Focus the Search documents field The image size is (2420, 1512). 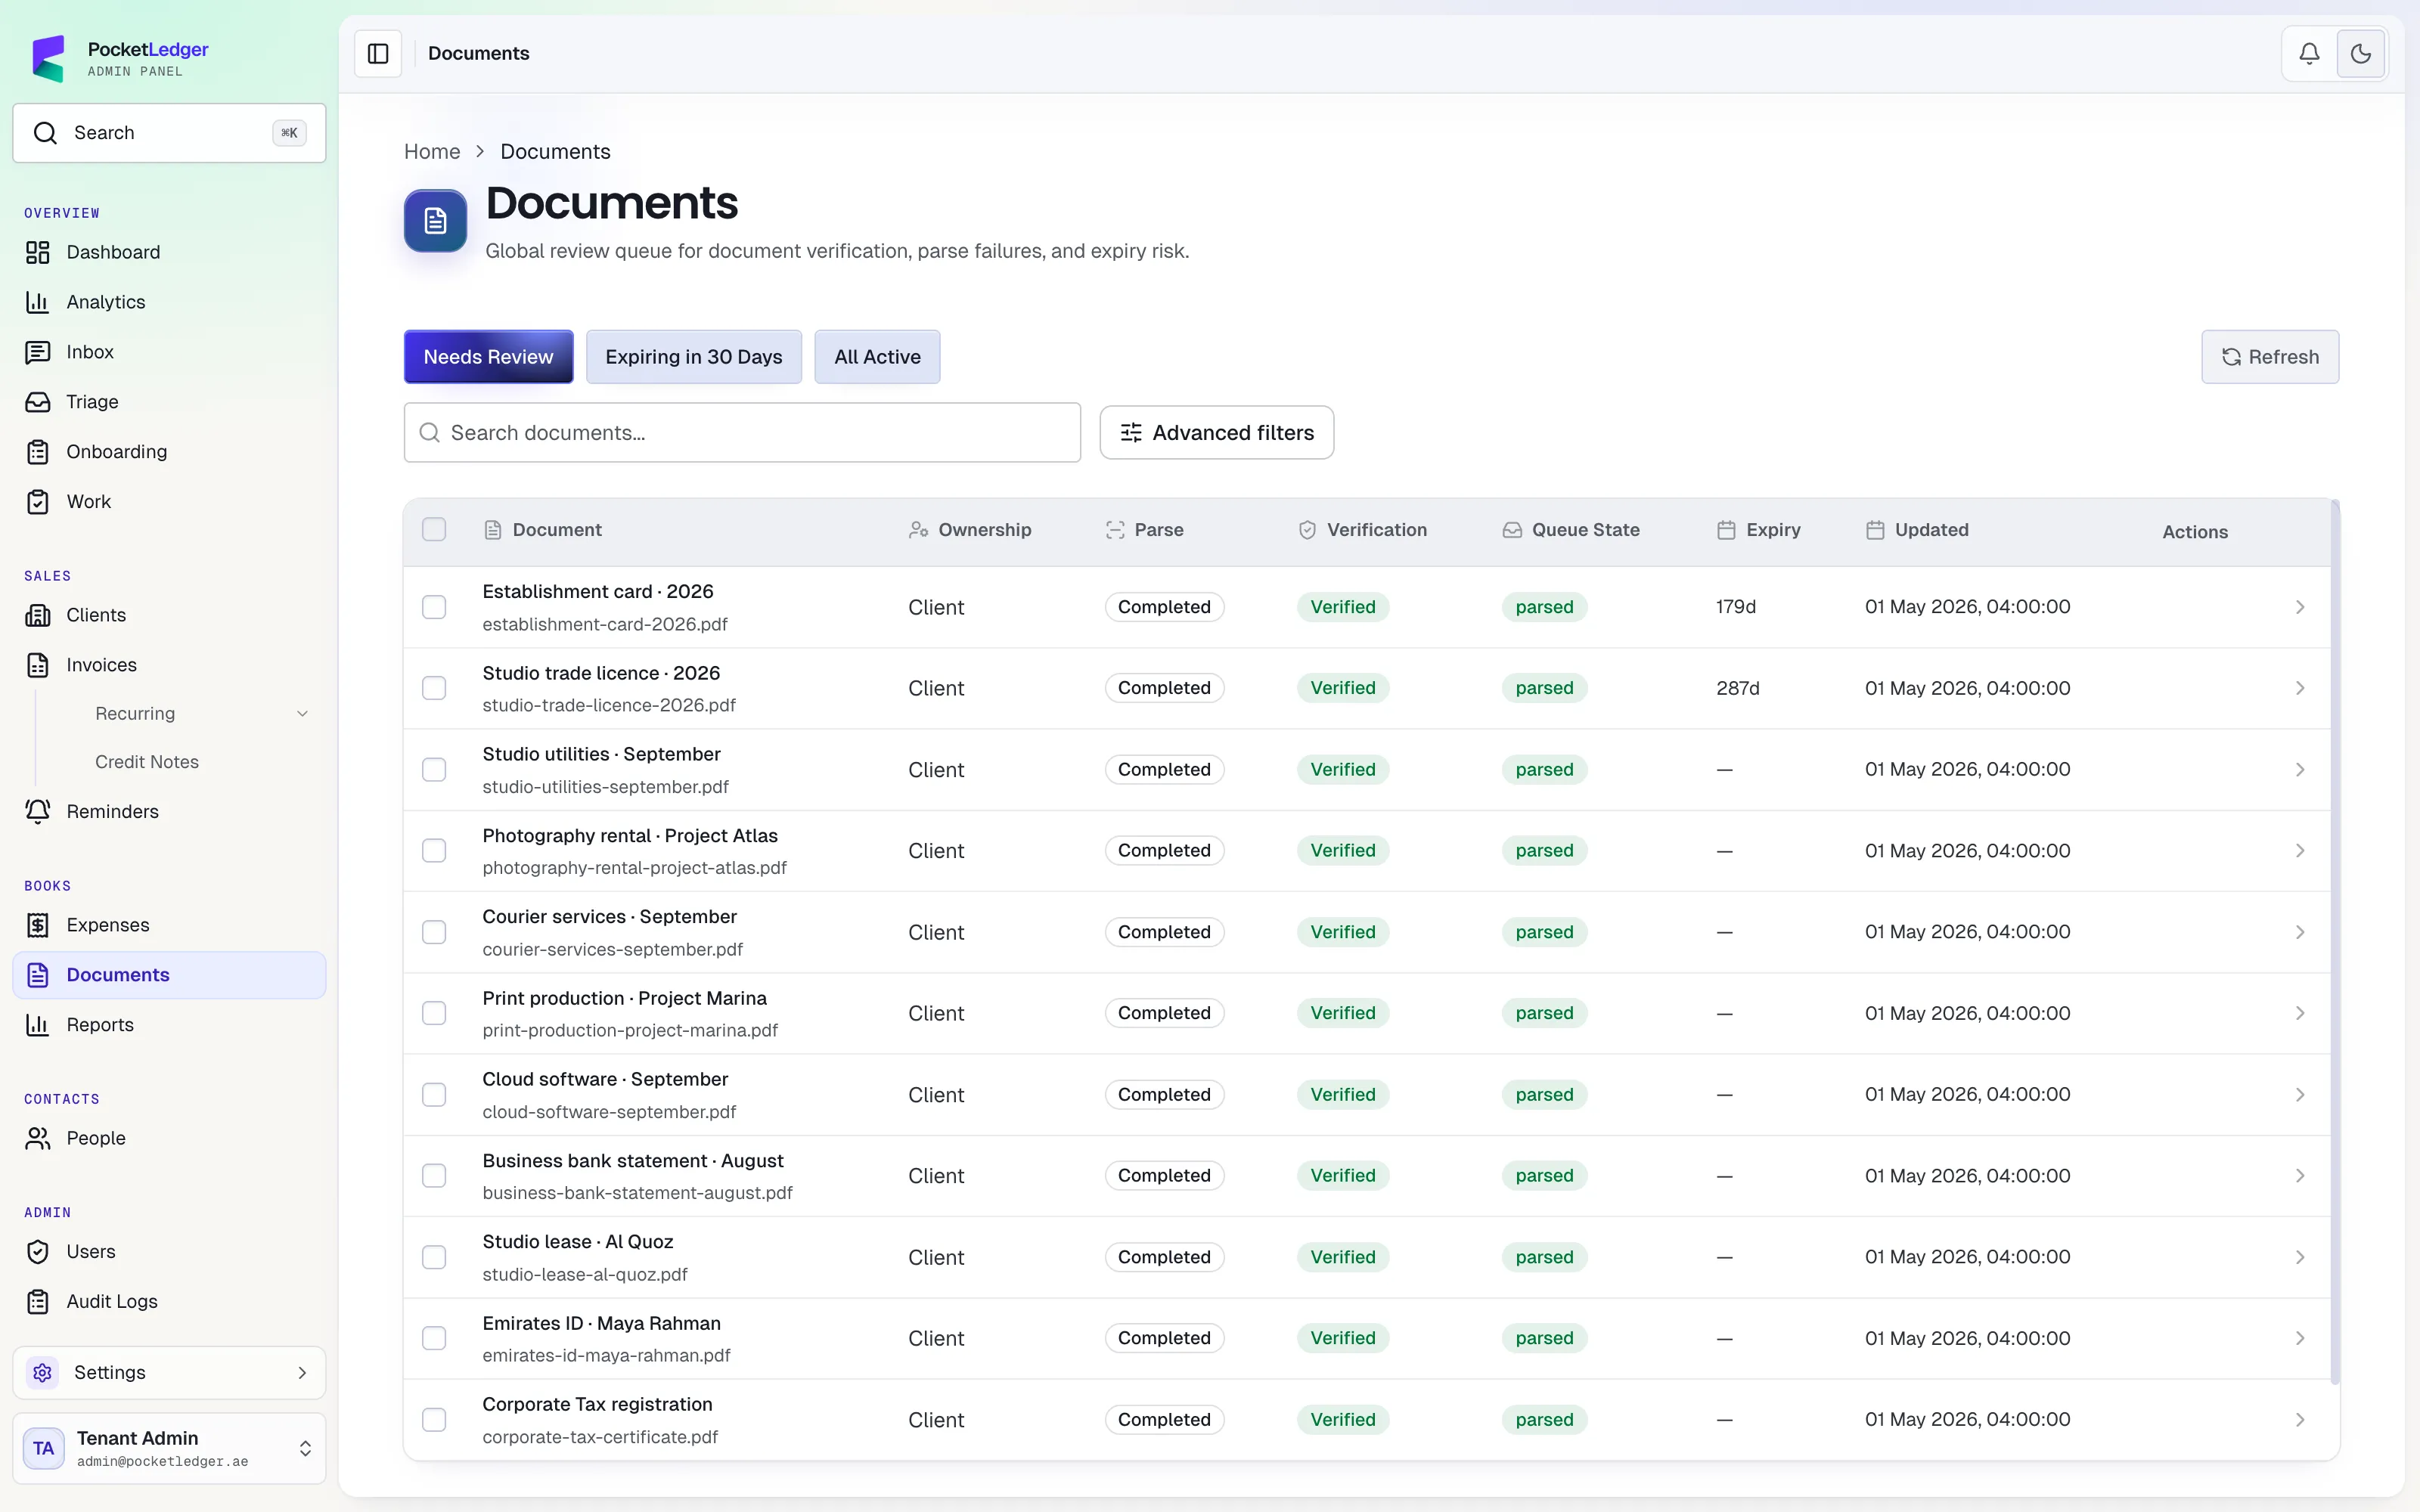pyautogui.click(x=742, y=433)
